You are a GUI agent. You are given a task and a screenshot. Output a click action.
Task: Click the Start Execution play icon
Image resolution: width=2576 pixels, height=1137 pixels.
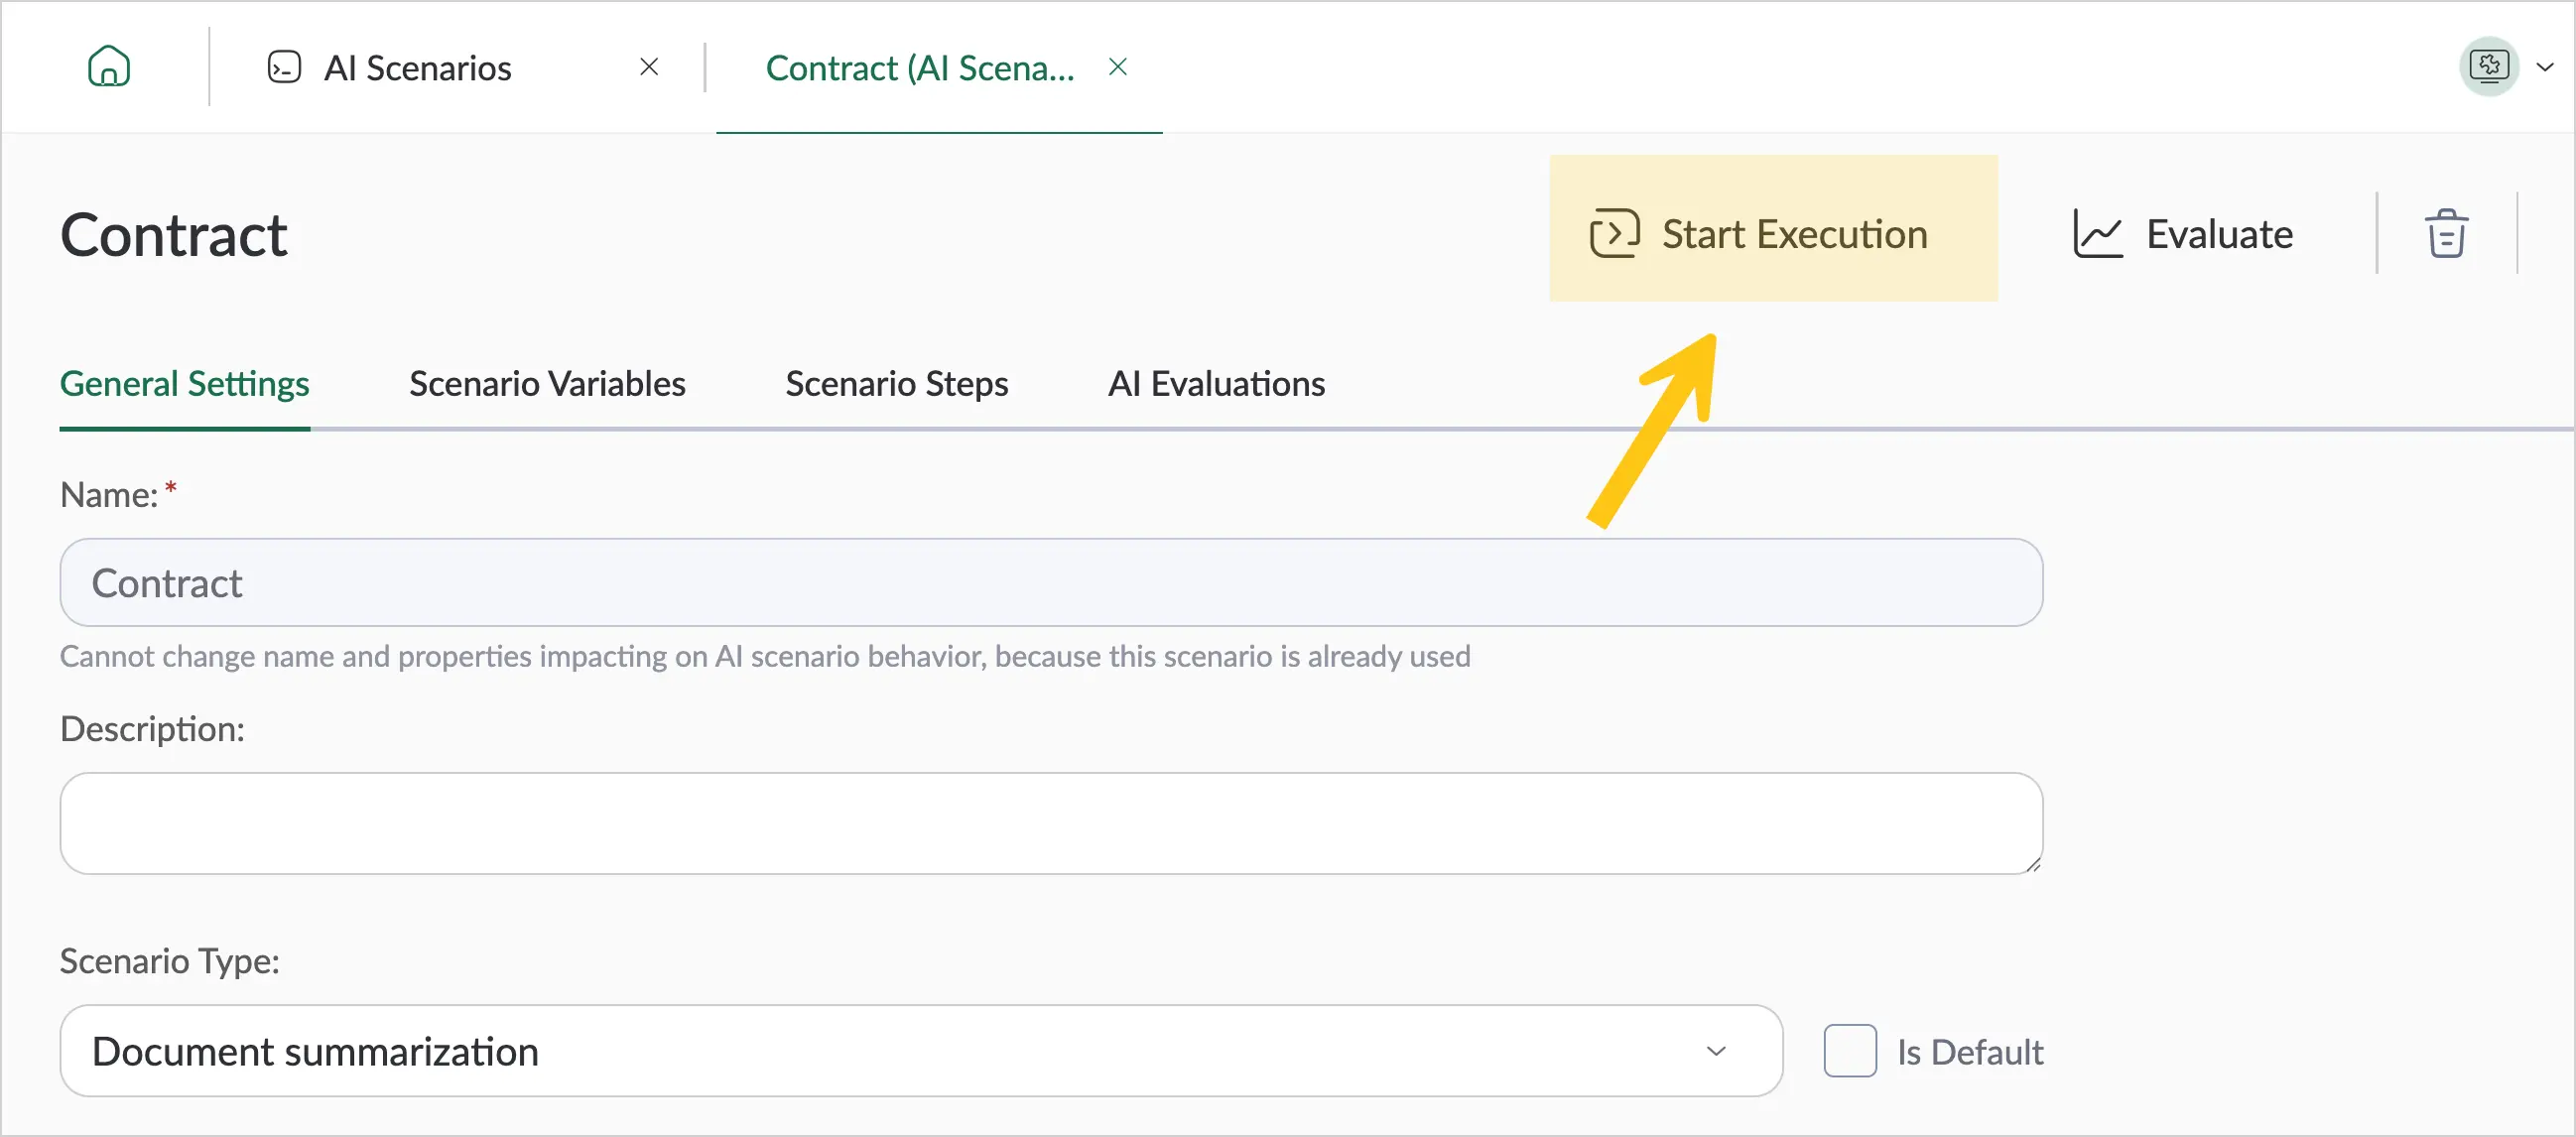tap(1615, 233)
